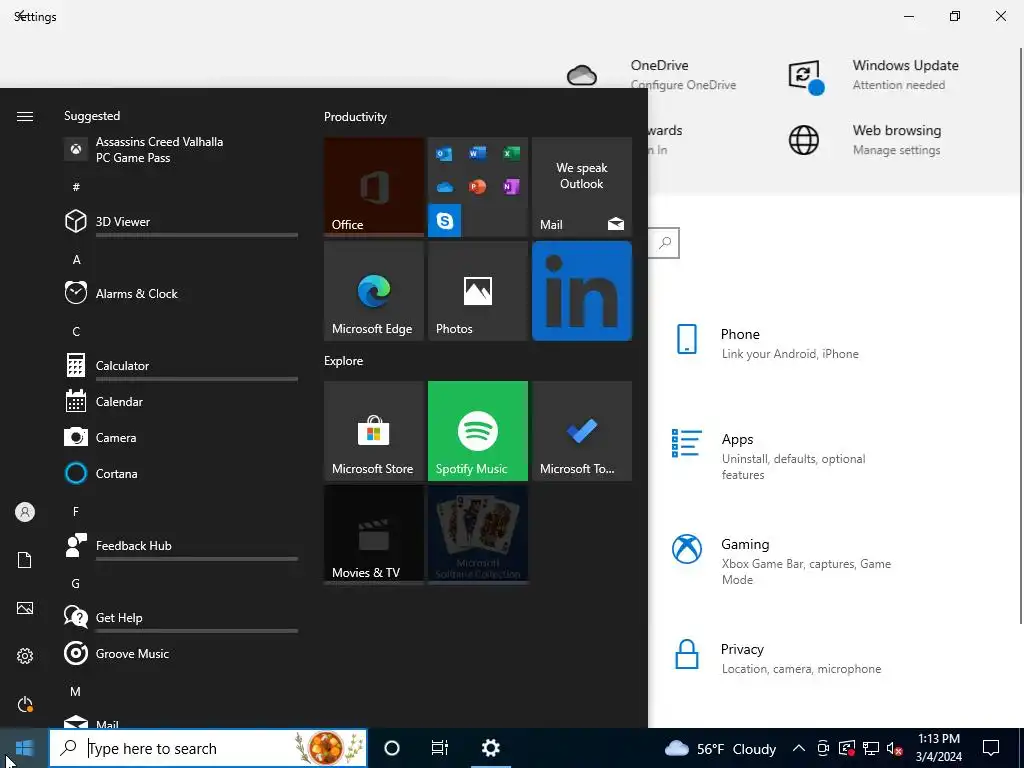
Task: Open Microsoft To Do tile
Action: [x=582, y=431]
